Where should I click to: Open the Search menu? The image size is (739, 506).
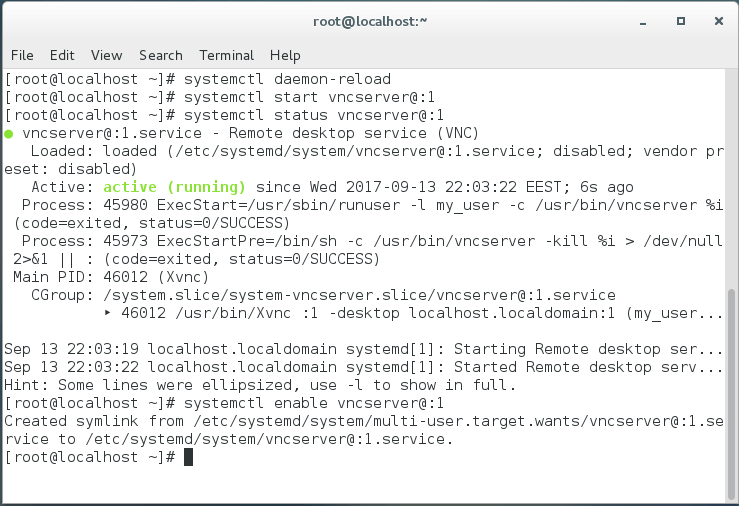(160, 55)
